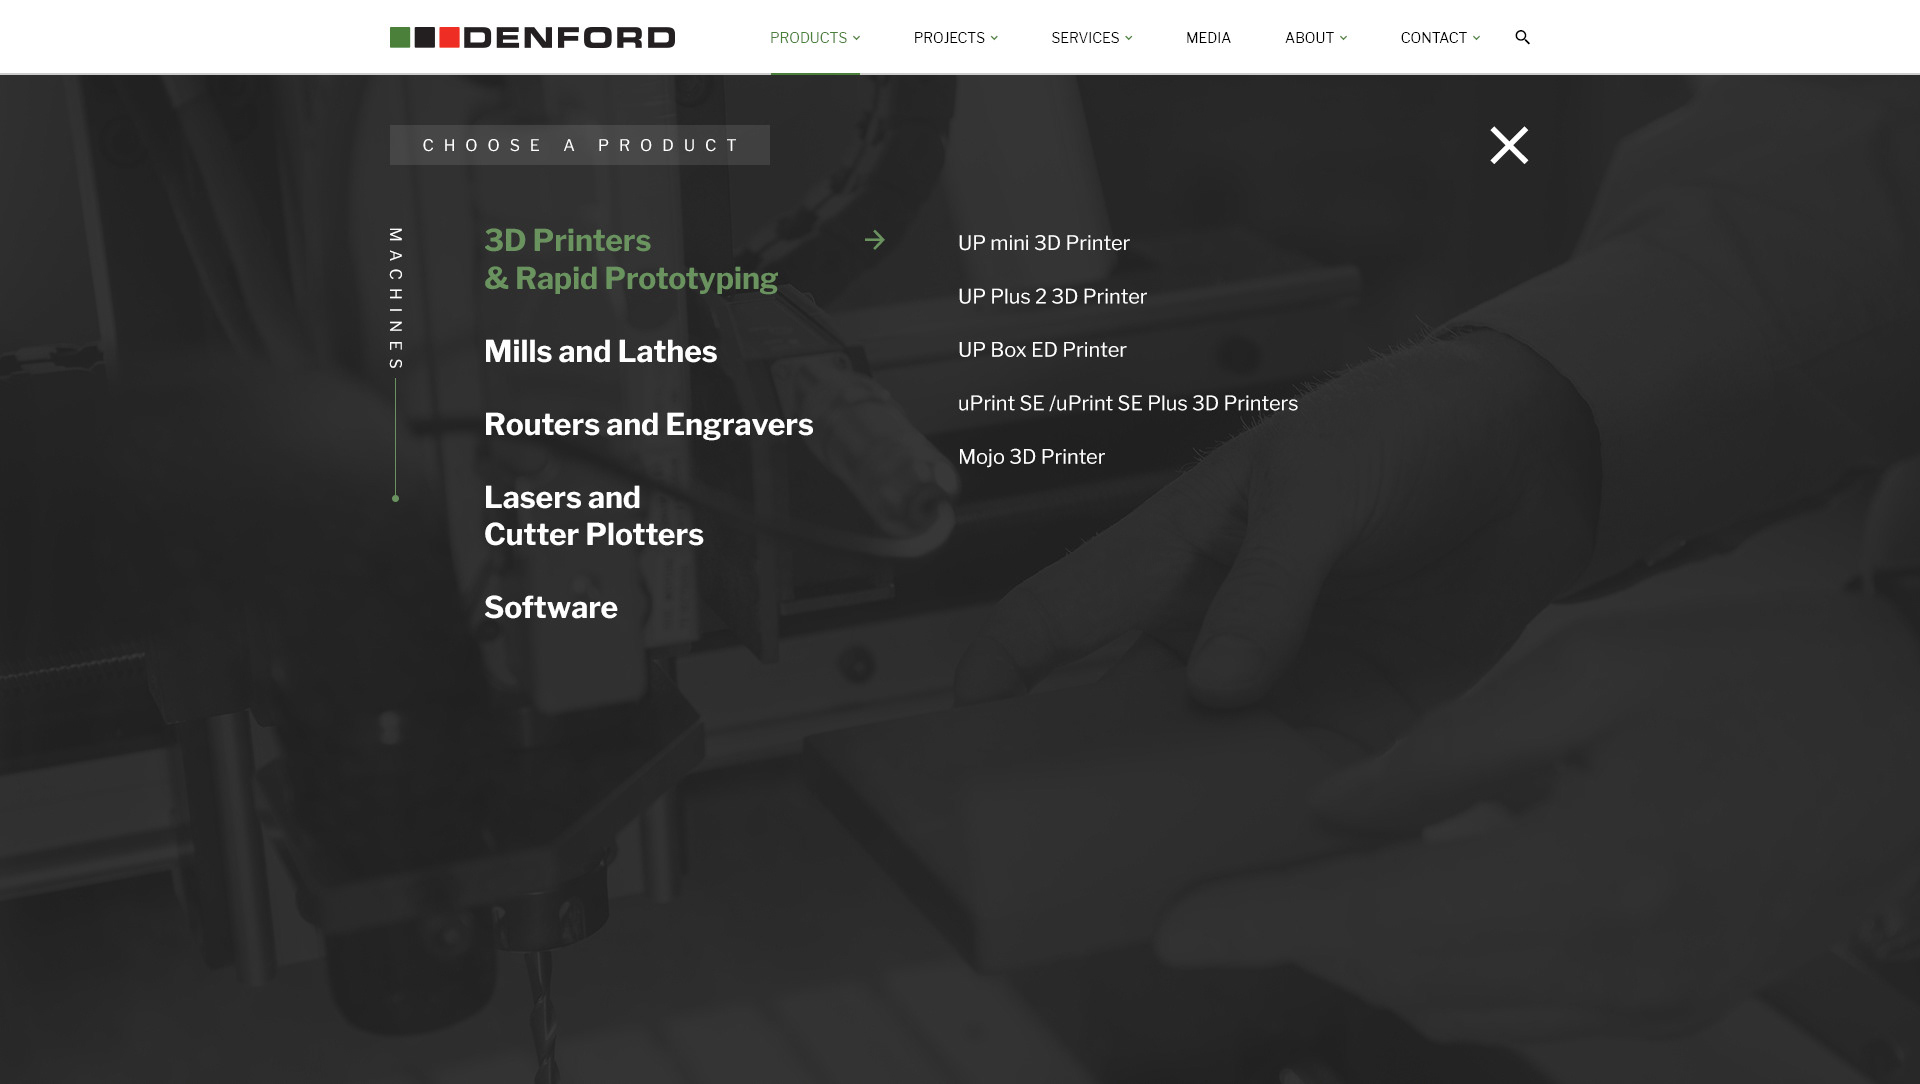Open Mojo 3D Printer link
Image resolution: width=1920 pixels, height=1084 pixels.
point(1031,456)
